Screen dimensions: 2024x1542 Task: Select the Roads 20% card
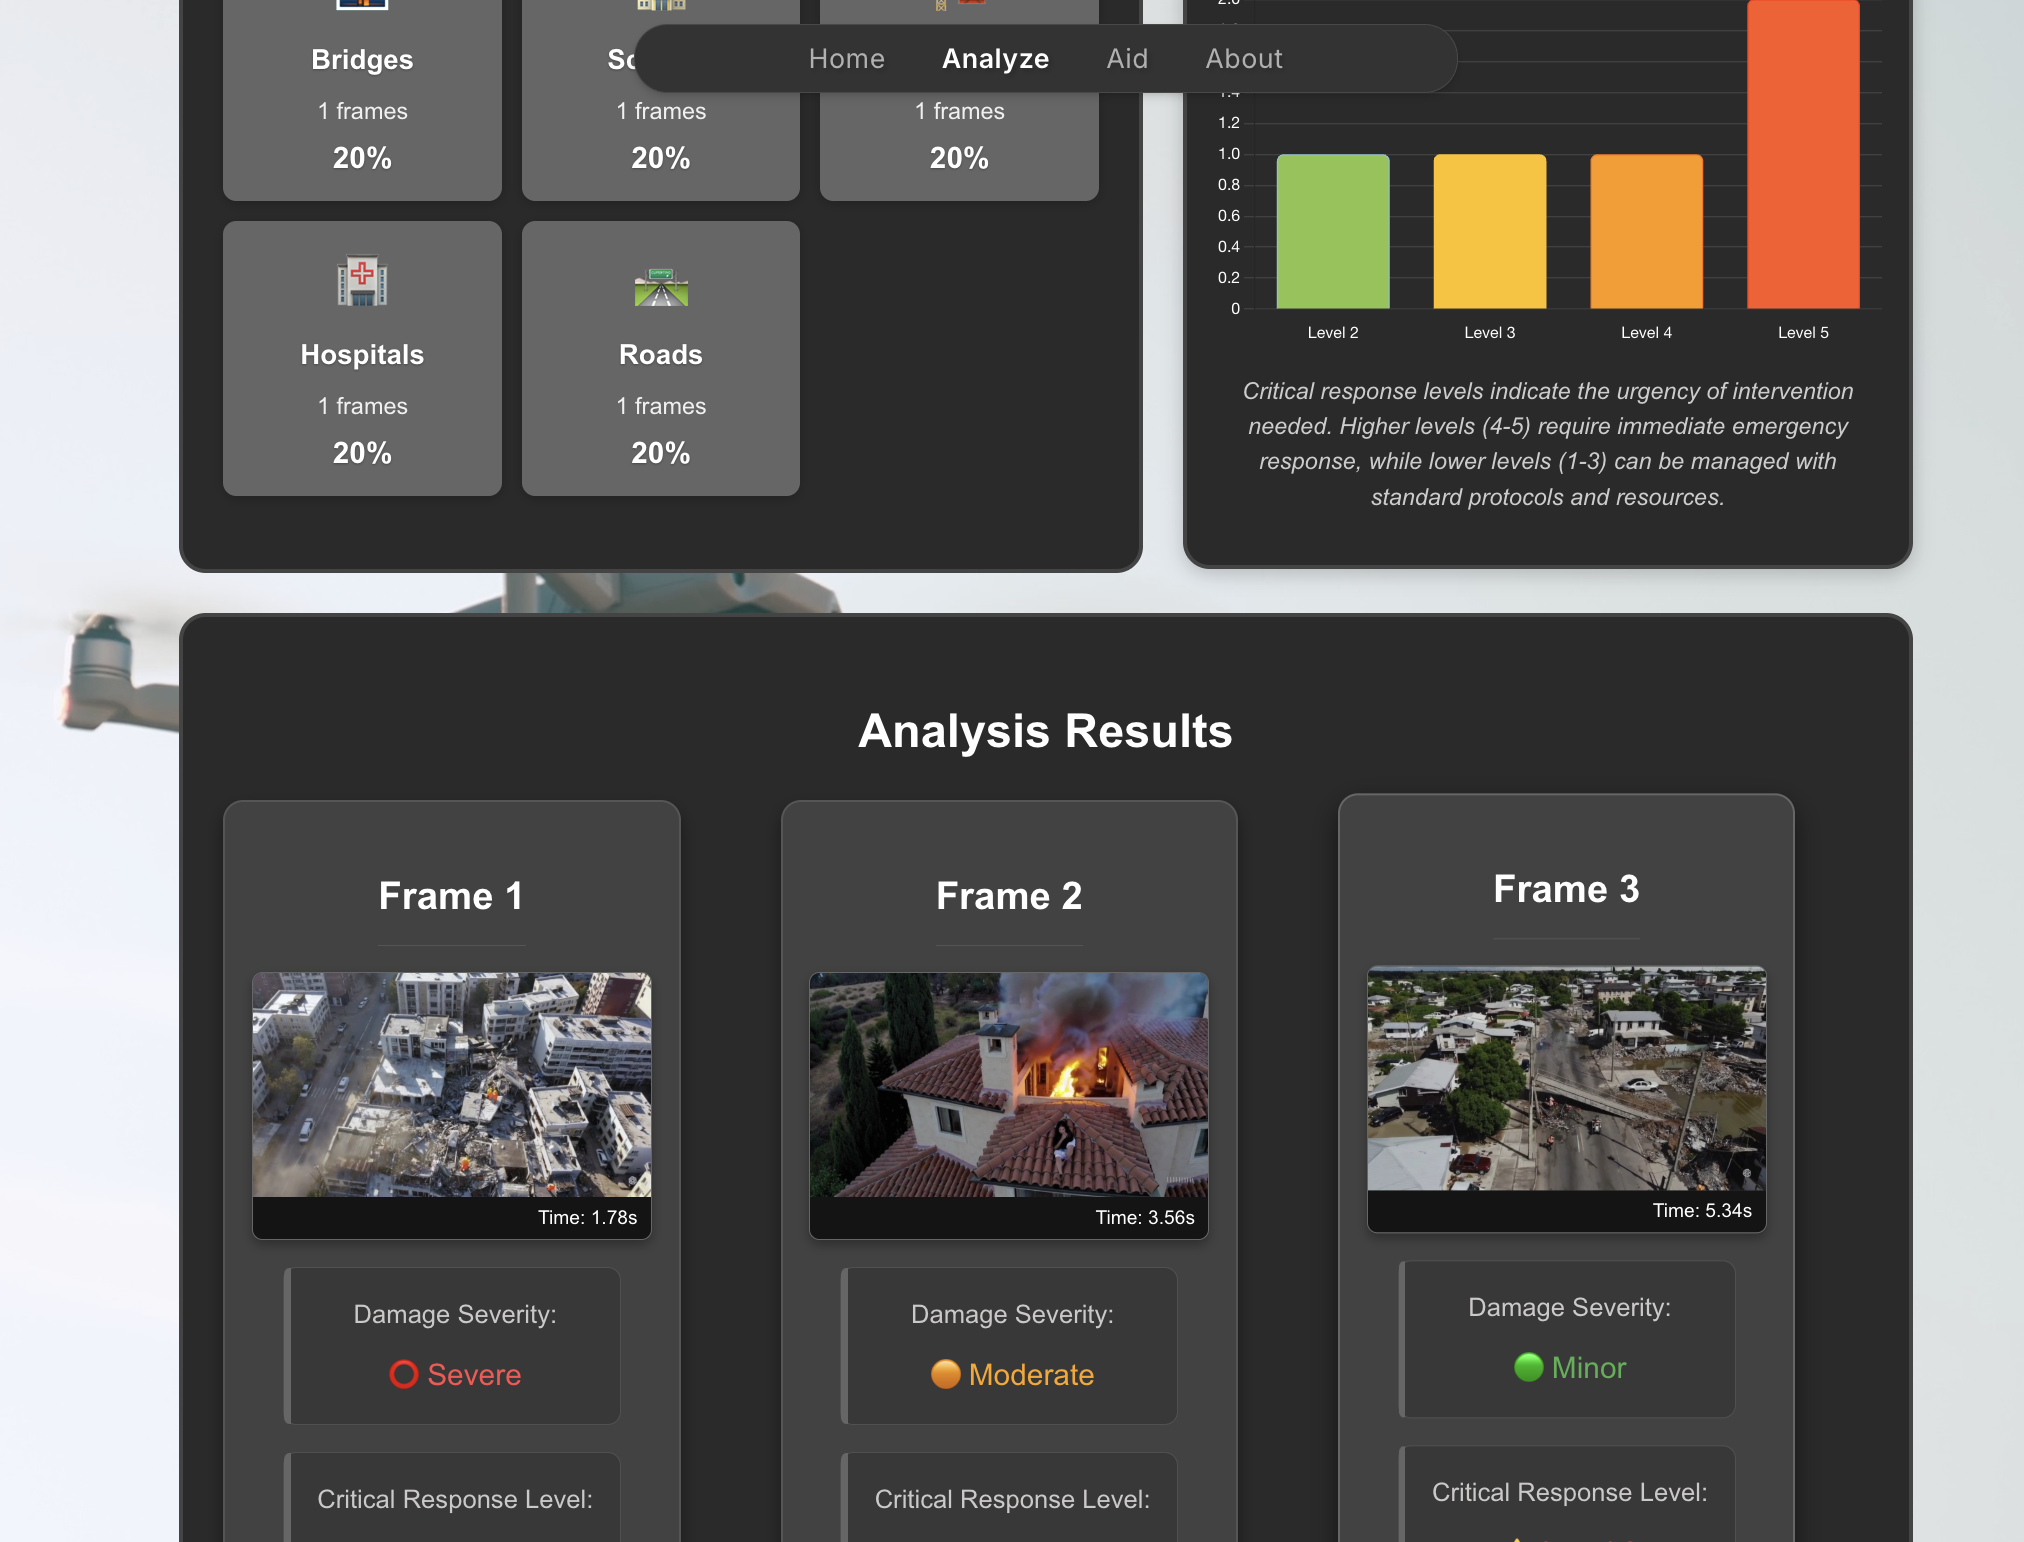[661, 358]
